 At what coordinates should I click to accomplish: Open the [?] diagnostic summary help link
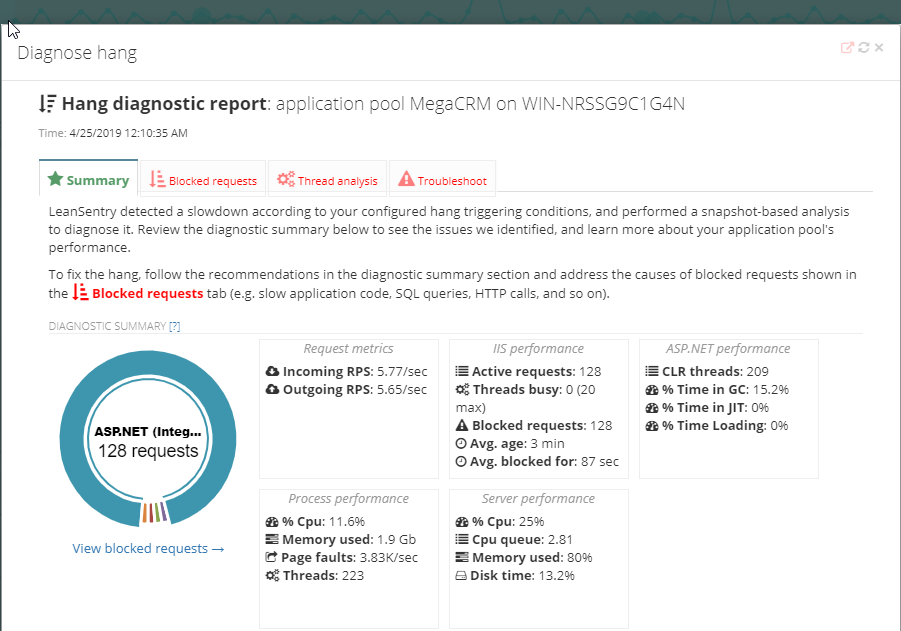click(174, 326)
